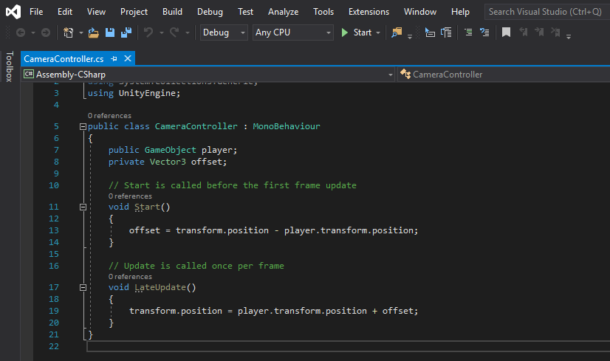The height and width of the screenshot is (361, 610).
Task: Open the Toolbox side panel tab
Action: coord(9,66)
